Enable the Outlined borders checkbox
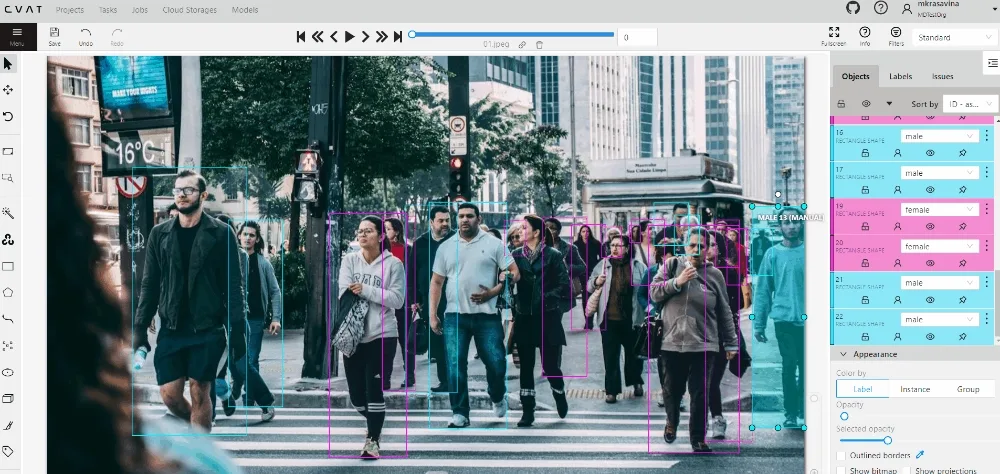 tap(841, 455)
